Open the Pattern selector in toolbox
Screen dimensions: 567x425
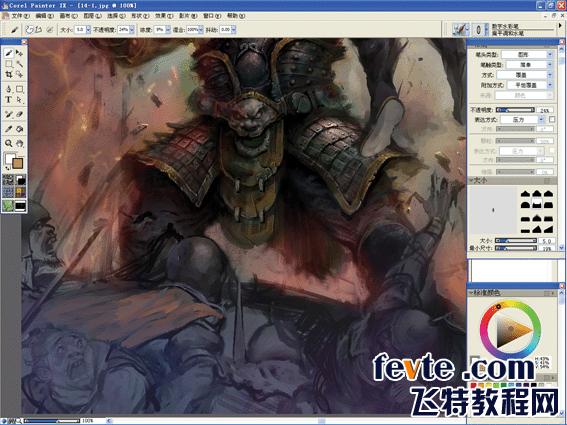8,192
